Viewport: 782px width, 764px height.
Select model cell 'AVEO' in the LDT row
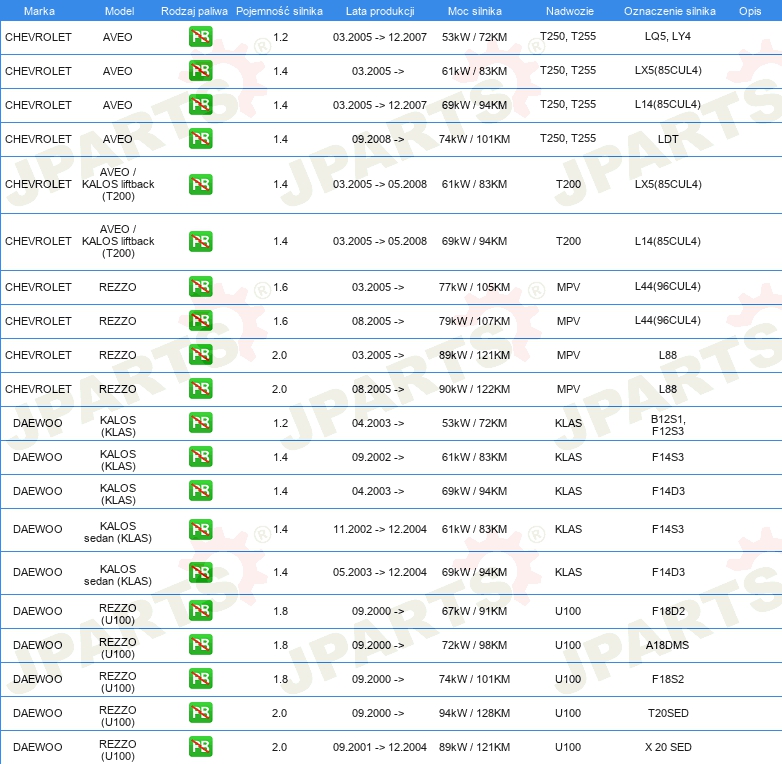pos(118,139)
